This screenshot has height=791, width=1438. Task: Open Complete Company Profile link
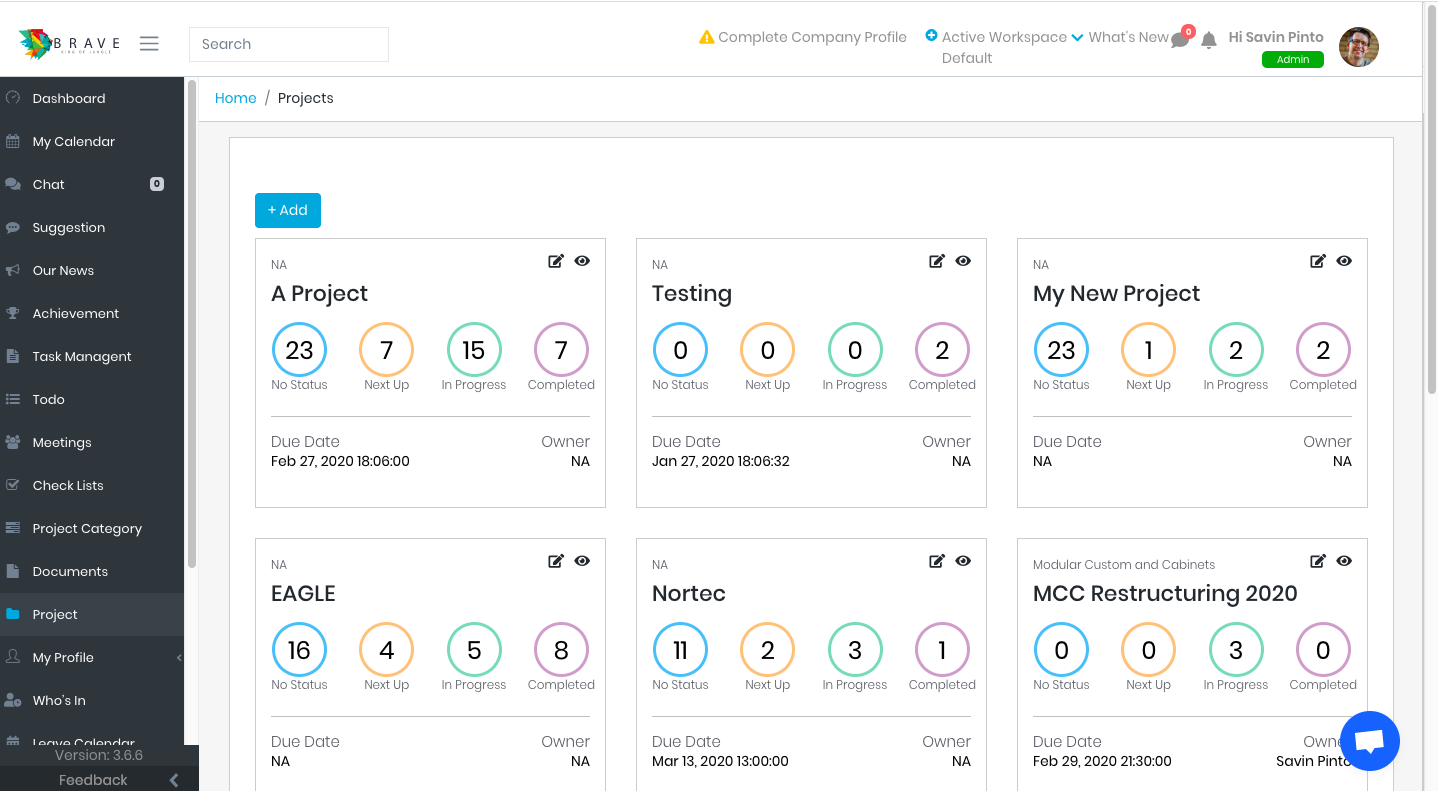(812, 37)
